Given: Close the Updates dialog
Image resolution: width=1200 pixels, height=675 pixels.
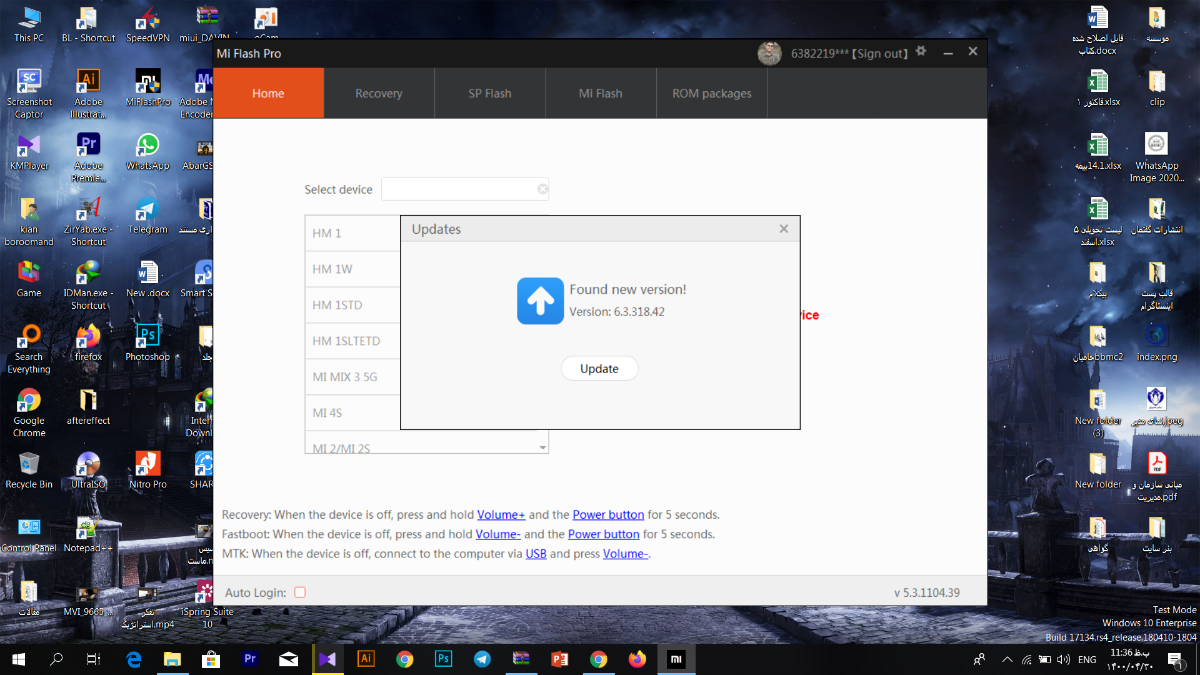Looking at the screenshot, I should [x=784, y=228].
